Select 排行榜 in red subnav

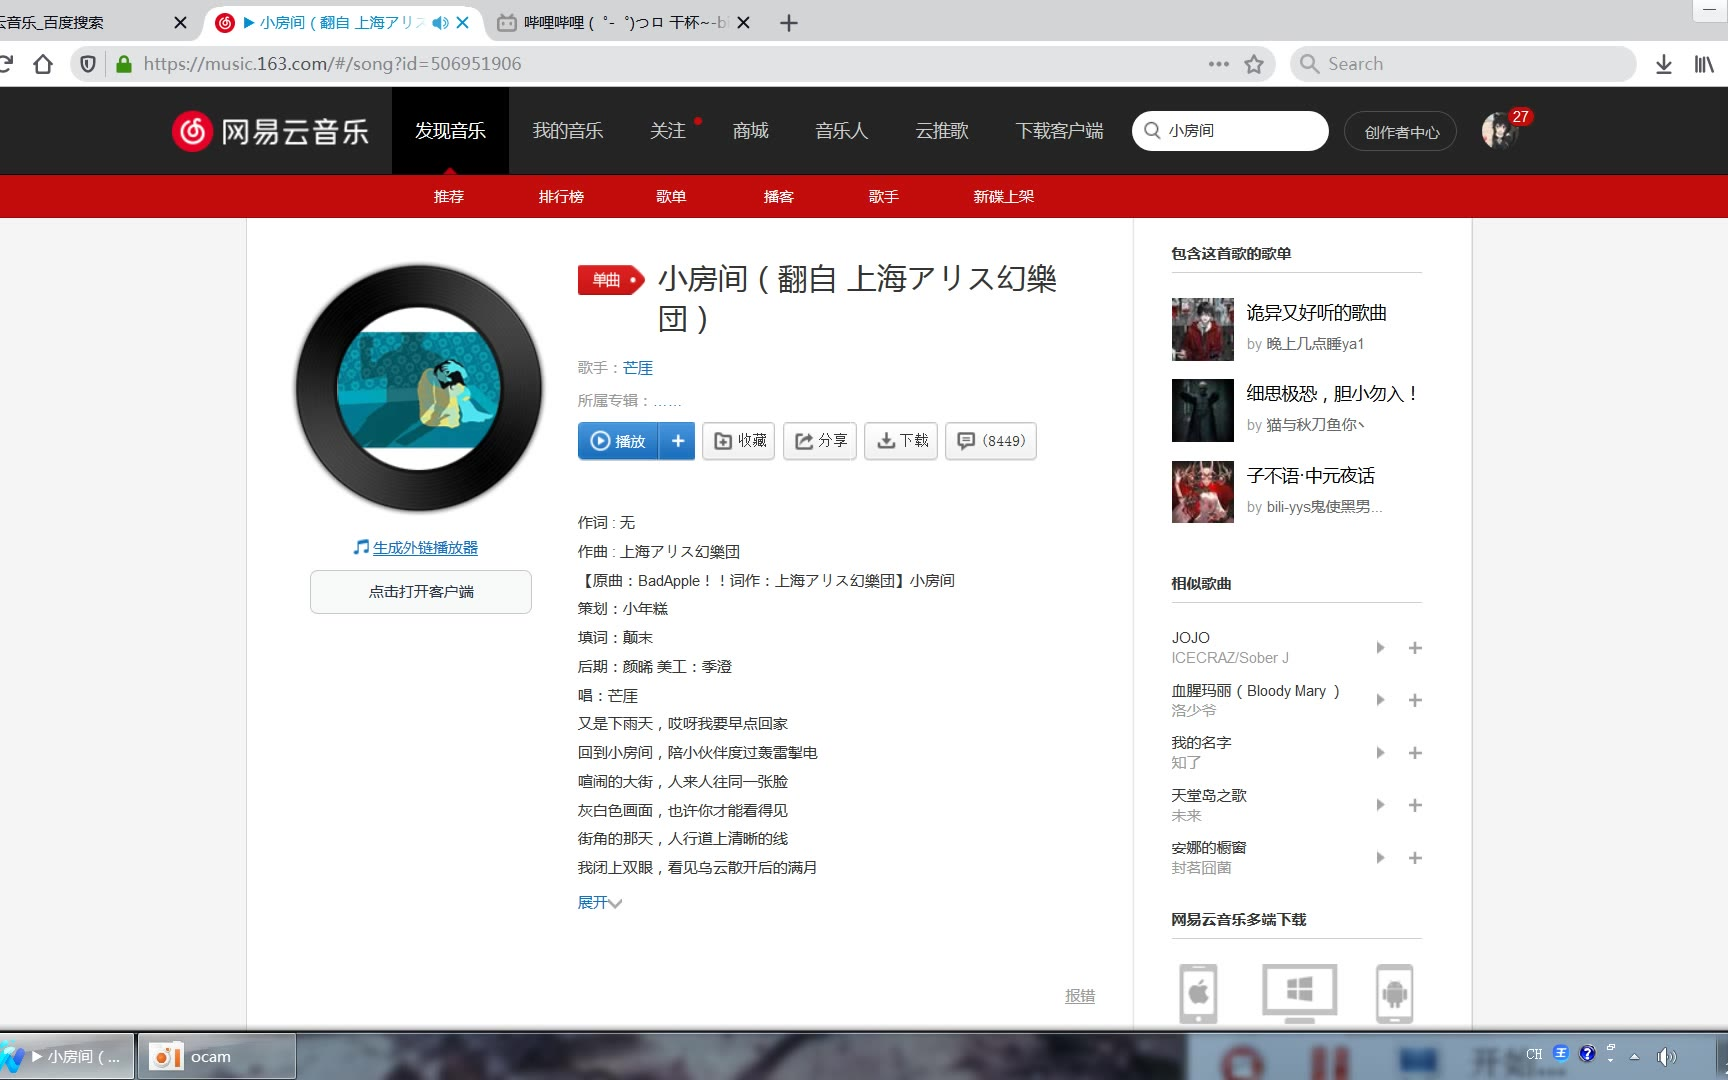coord(561,197)
